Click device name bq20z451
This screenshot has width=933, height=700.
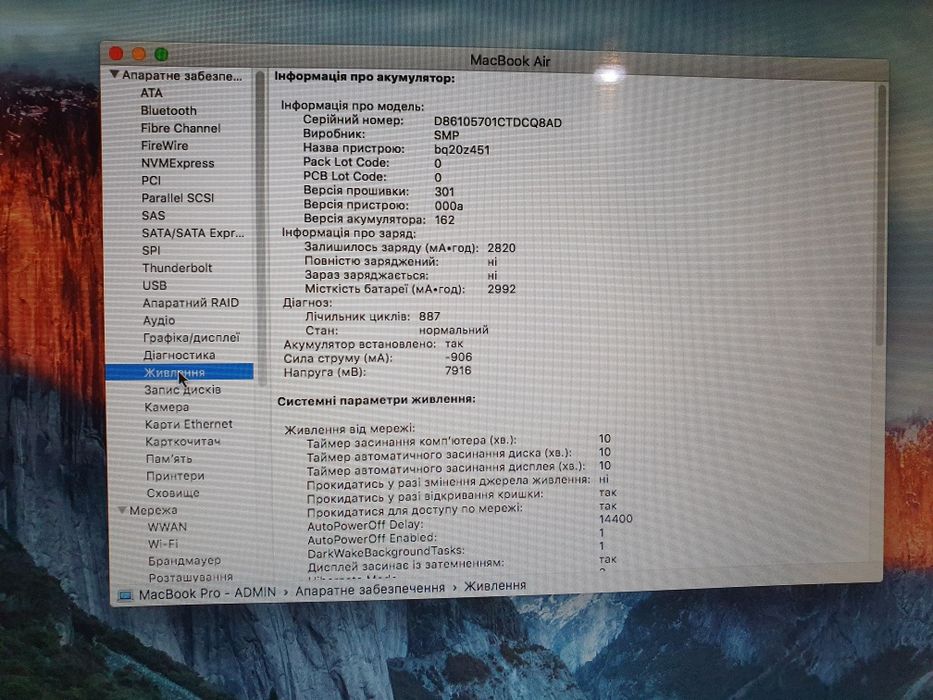pyautogui.click(x=462, y=149)
